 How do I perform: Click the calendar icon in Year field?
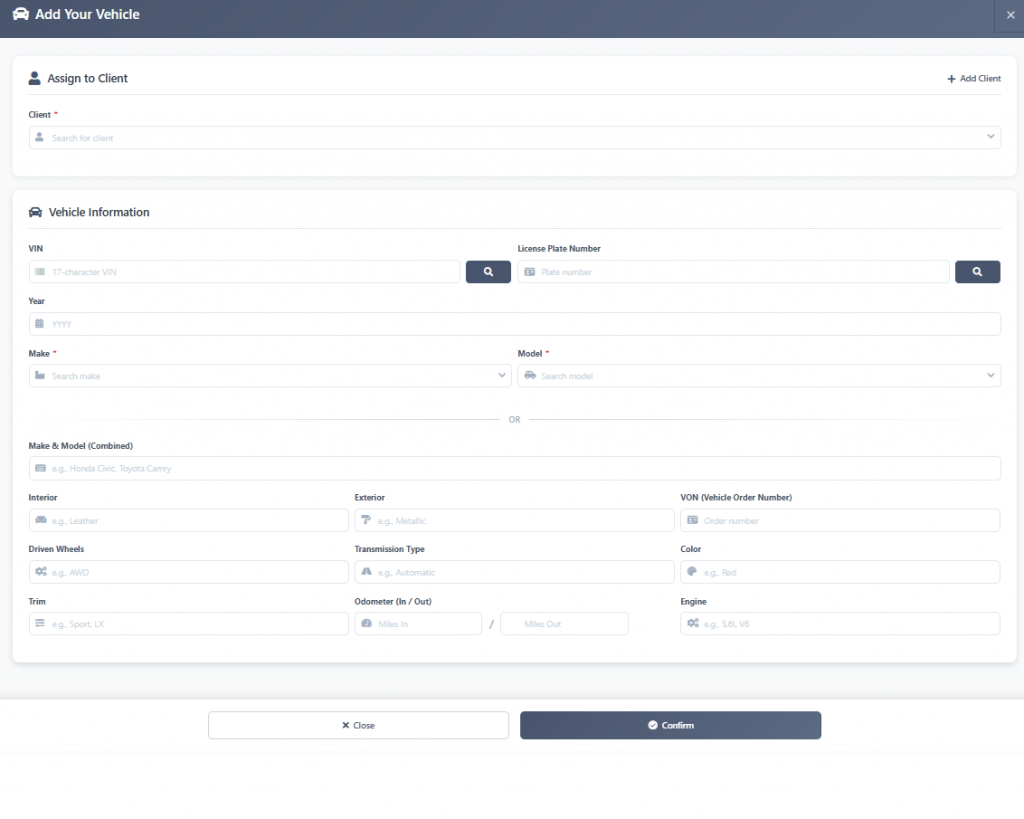40,324
